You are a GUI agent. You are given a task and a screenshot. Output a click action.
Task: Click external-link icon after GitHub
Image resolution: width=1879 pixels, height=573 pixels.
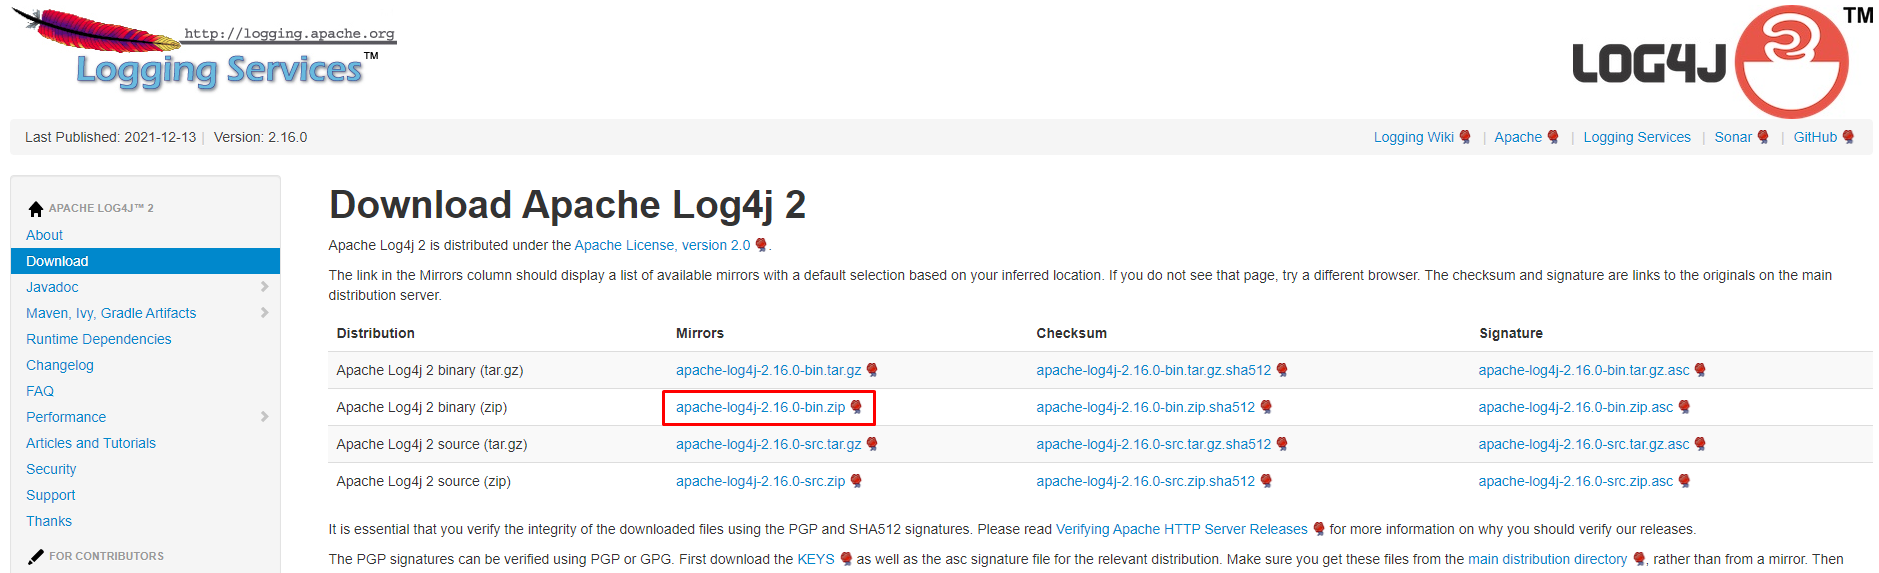[x=1848, y=137]
